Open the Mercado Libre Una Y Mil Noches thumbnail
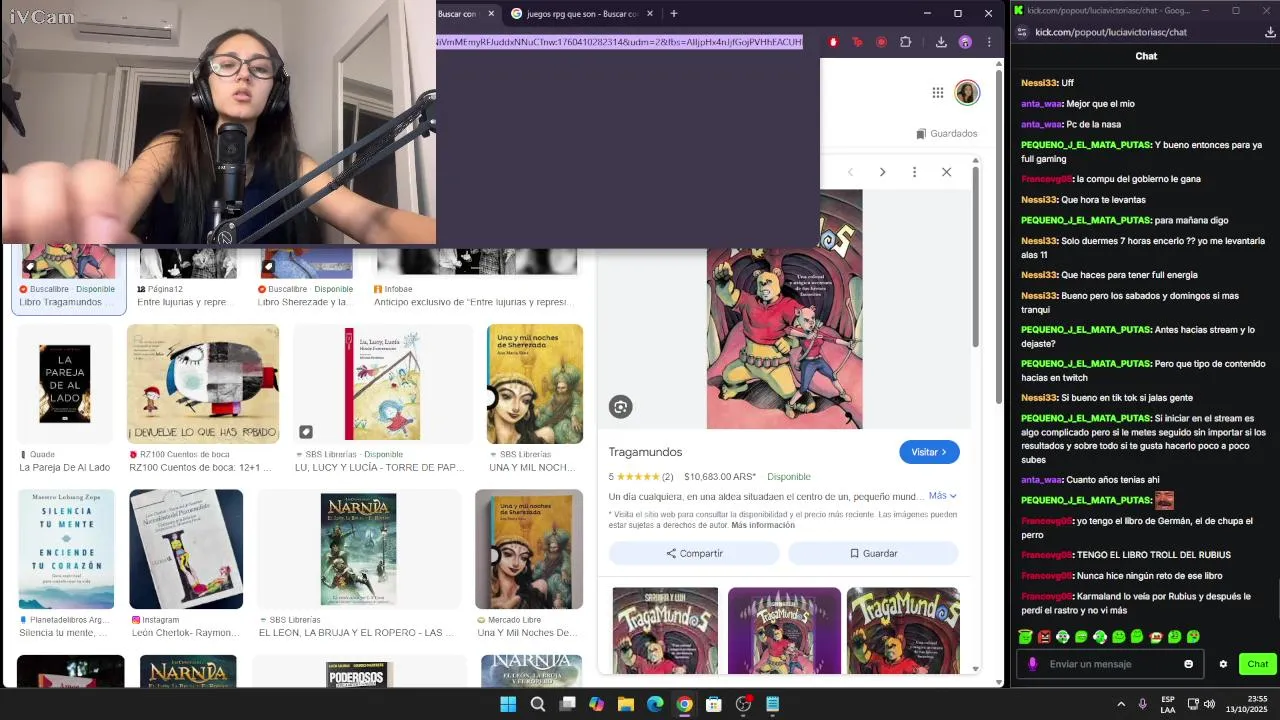The image size is (1280, 720). click(x=529, y=549)
